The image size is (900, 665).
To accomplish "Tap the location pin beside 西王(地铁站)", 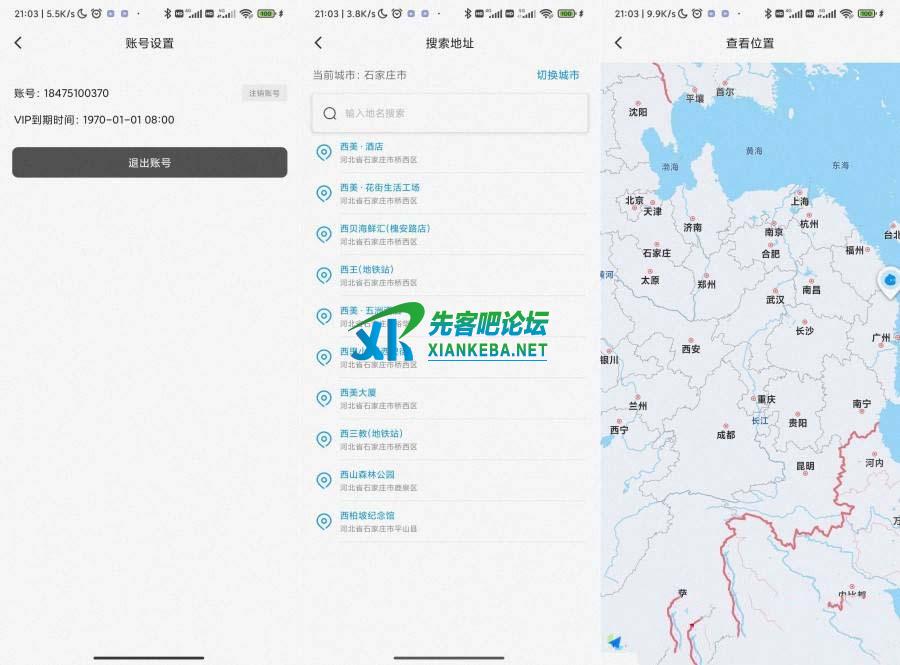I will tap(323, 275).
